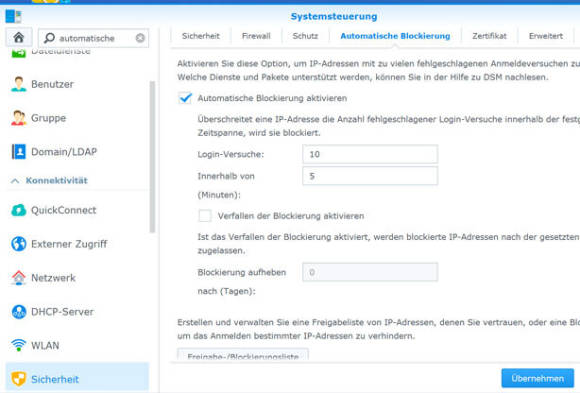Click the Dateidienste folder icon
The height and width of the screenshot is (393, 580).
tap(18, 53)
